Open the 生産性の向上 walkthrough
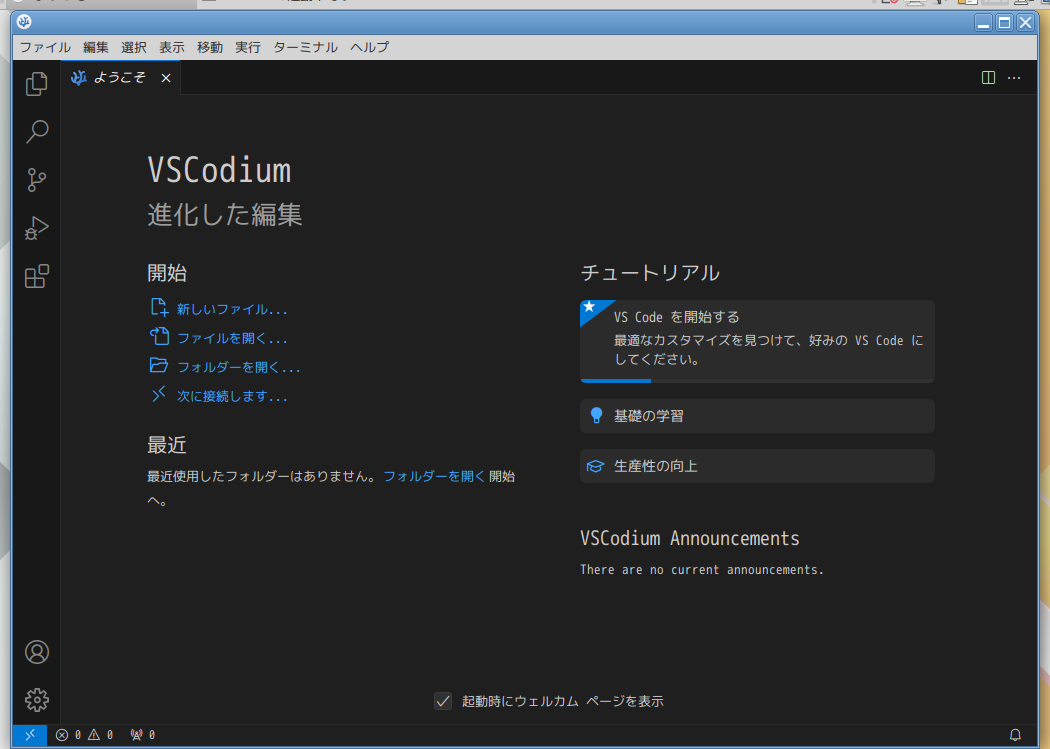 tap(757, 466)
